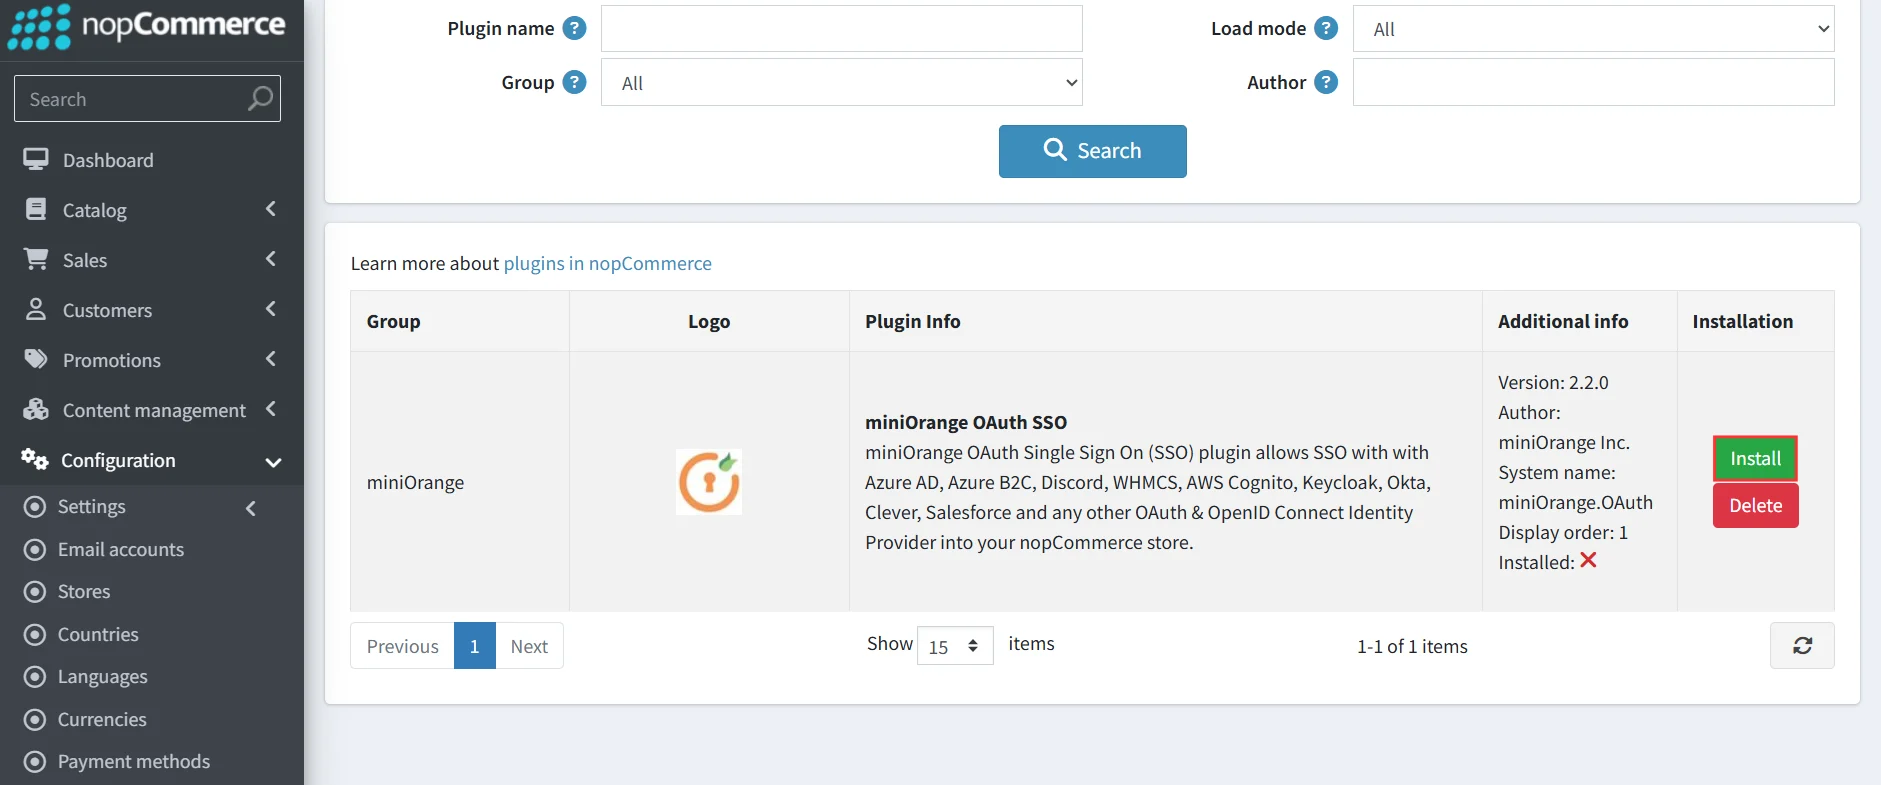Click the Promotions tags icon
This screenshot has height=785, width=1881.
[x=36, y=359]
